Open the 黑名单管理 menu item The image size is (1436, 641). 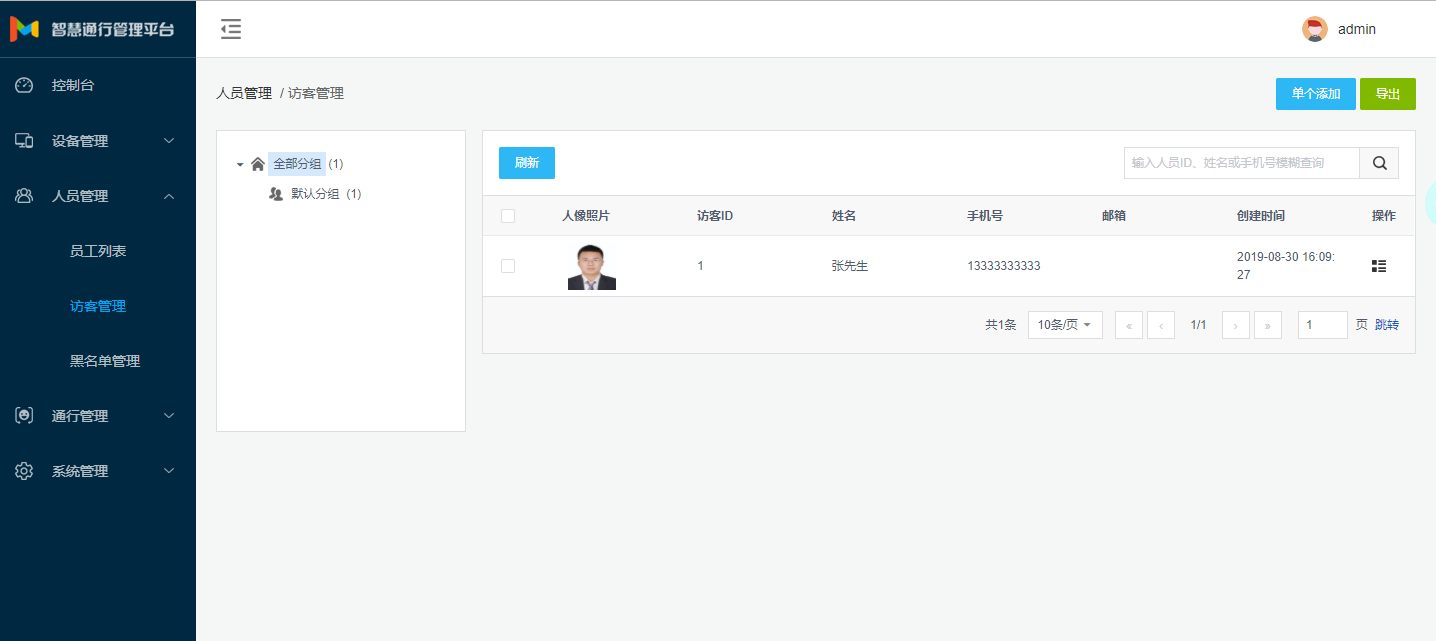[x=105, y=361]
